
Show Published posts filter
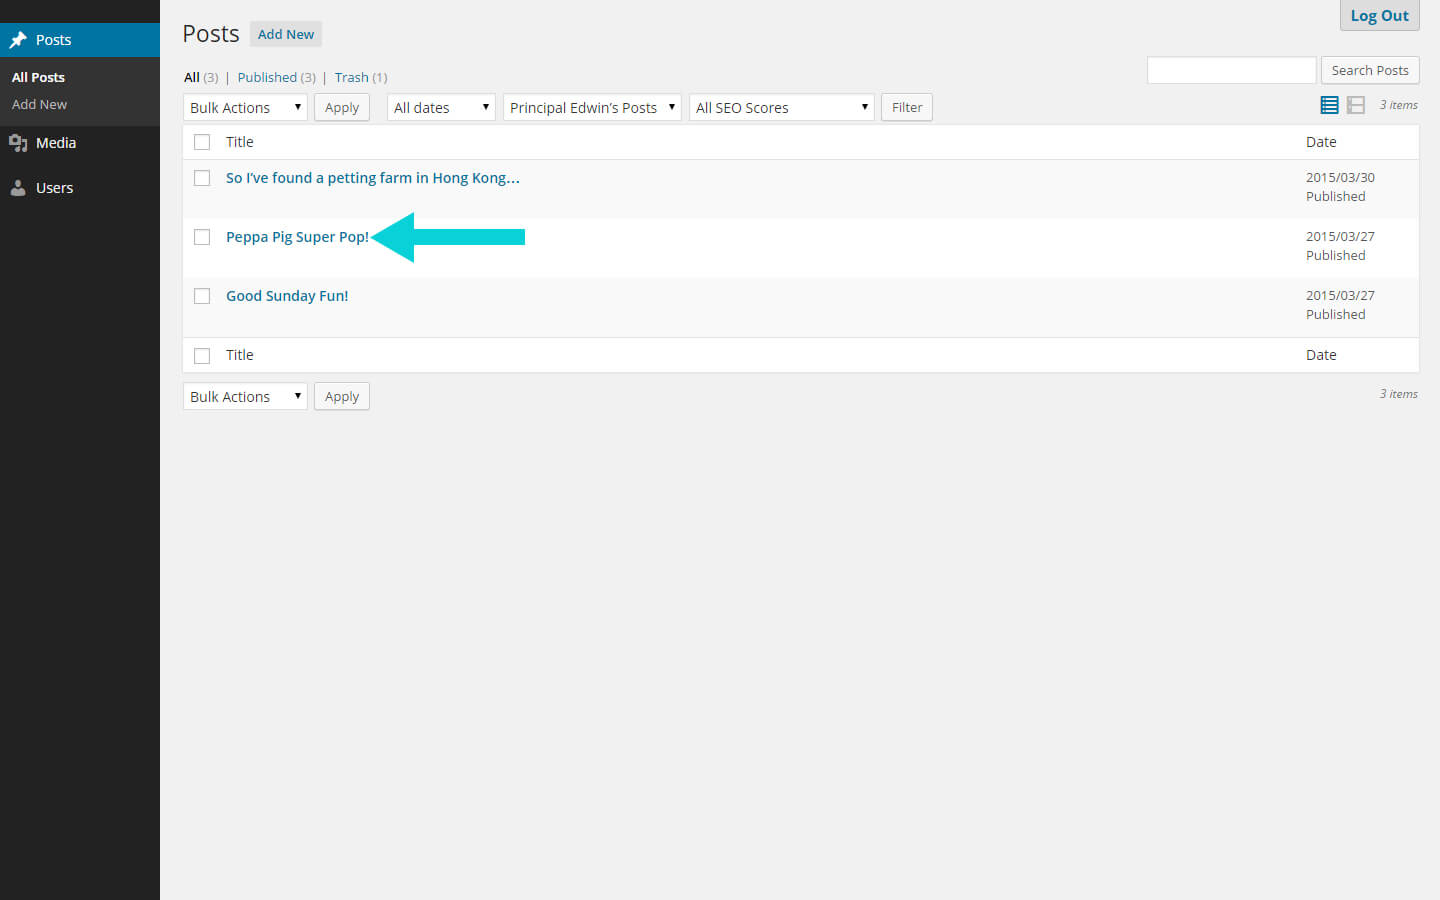[267, 77]
